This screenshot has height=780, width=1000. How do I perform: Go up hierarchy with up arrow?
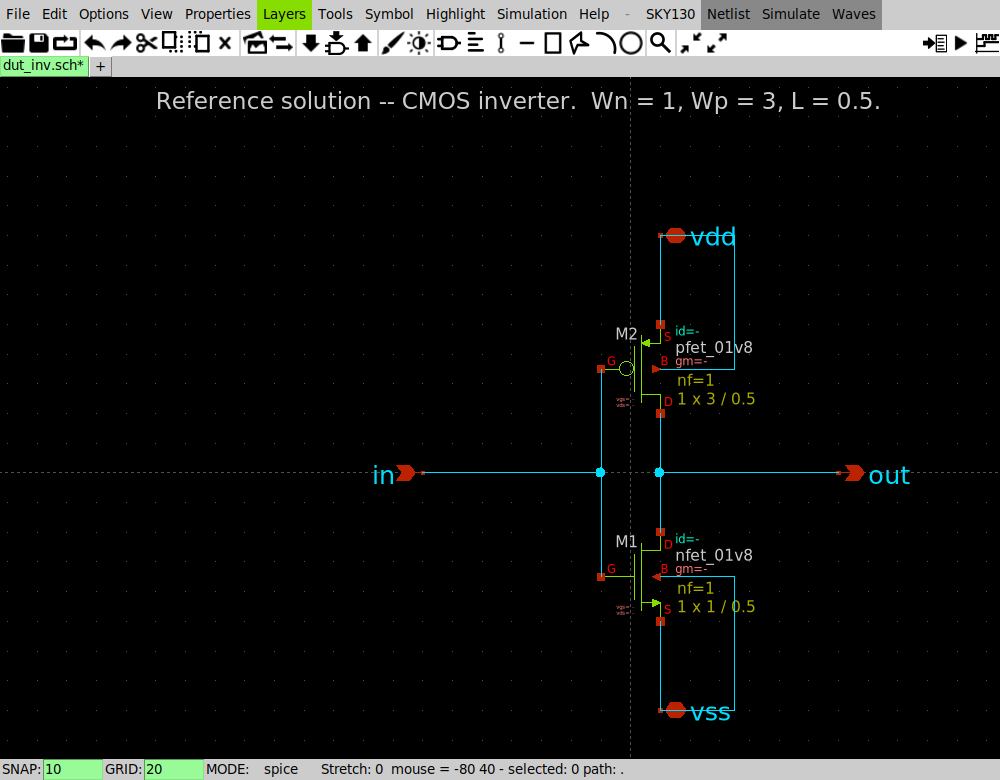[x=364, y=43]
